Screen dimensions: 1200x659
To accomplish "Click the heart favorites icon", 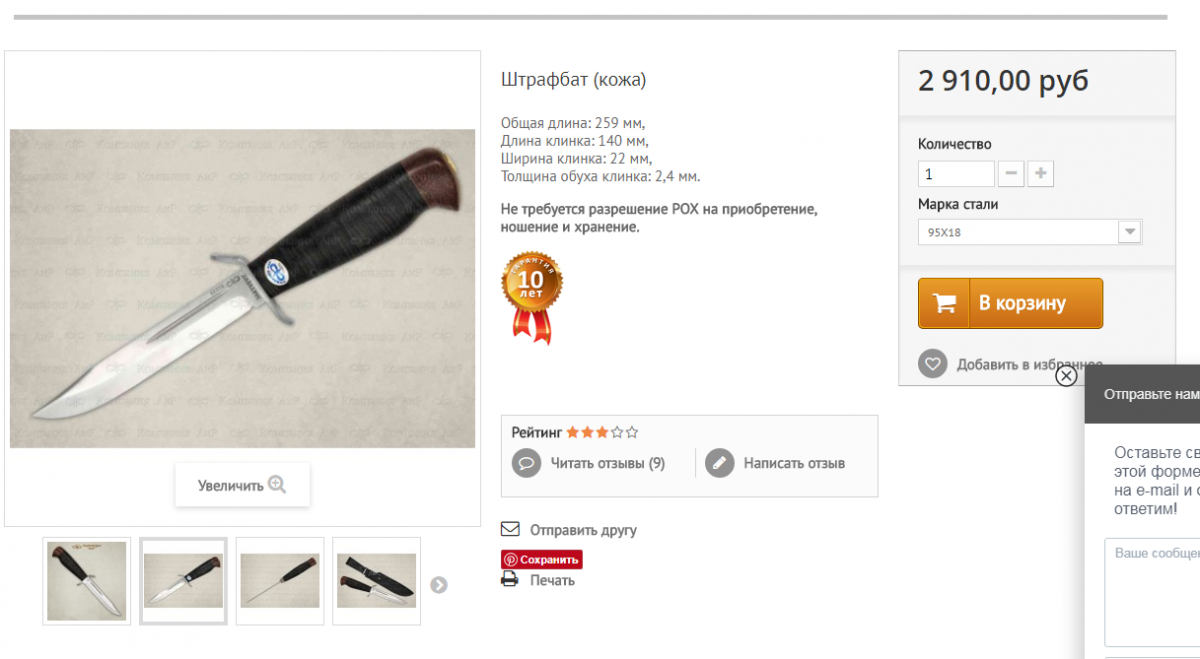I will click(932, 364).
